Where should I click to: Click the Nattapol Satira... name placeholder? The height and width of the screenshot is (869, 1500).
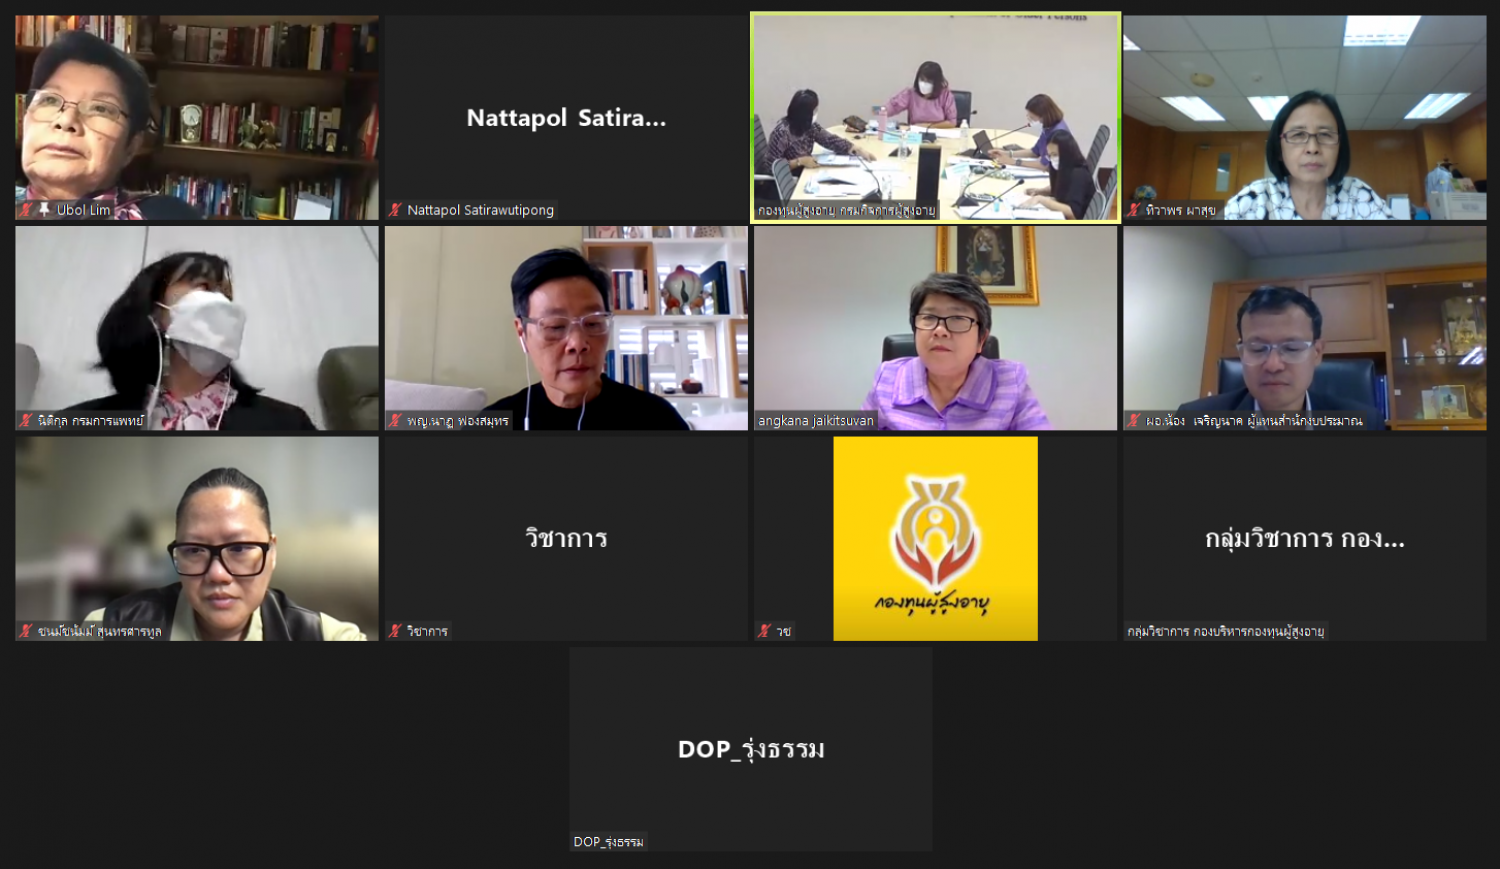(x=566, y=118)
